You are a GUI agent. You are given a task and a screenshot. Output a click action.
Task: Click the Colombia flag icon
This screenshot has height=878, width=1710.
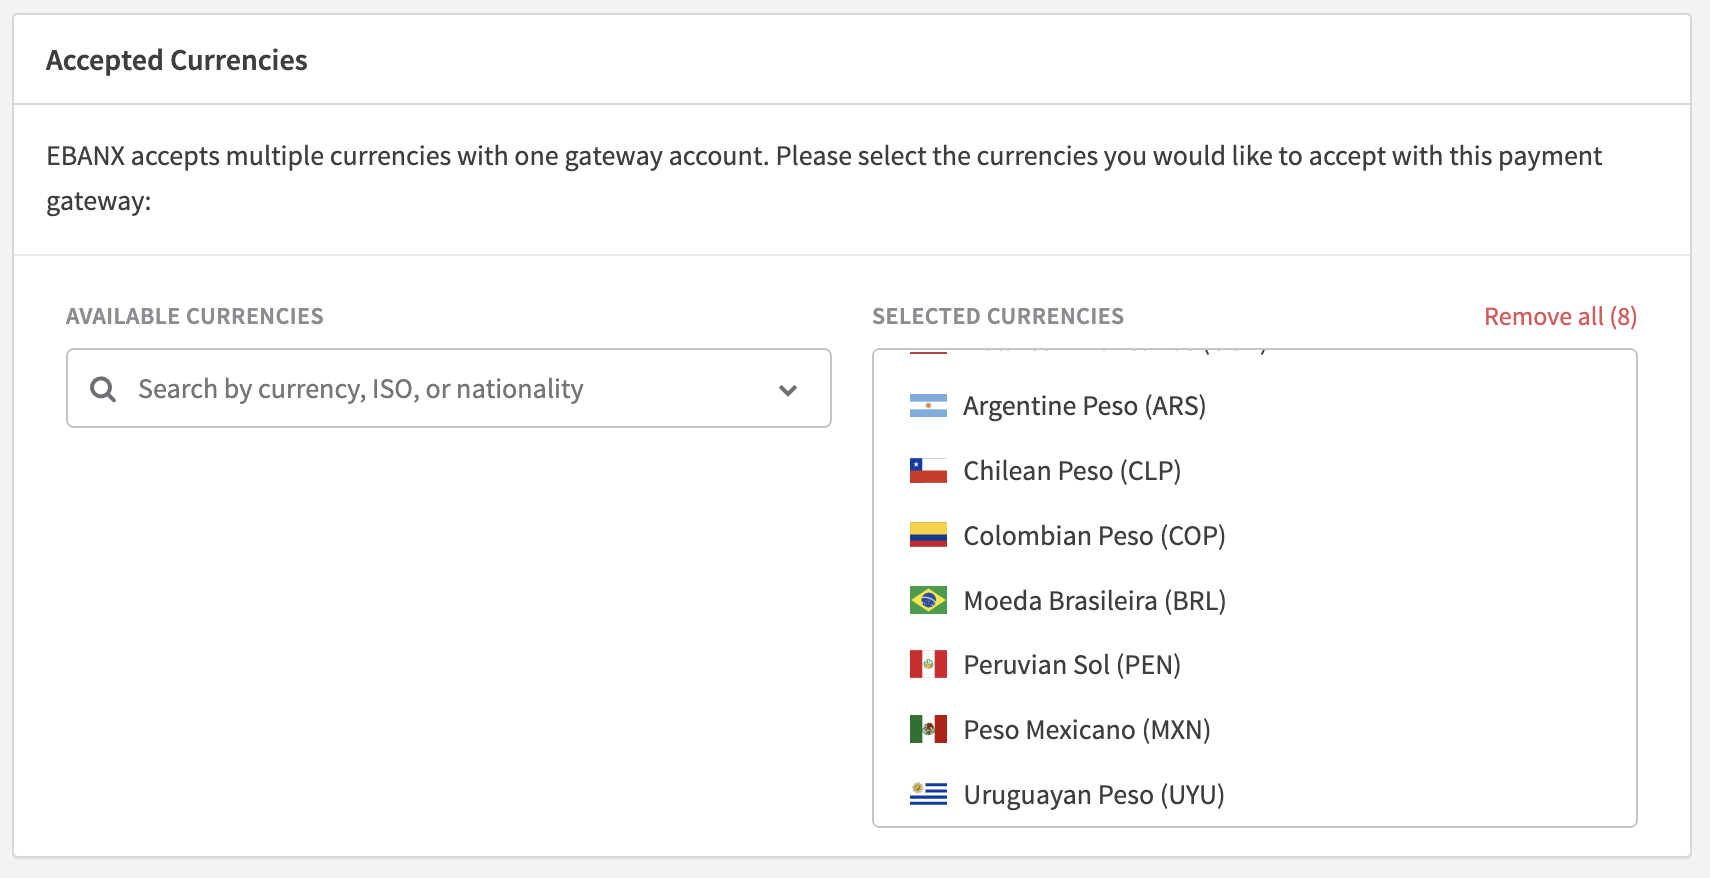click(928, 536)
